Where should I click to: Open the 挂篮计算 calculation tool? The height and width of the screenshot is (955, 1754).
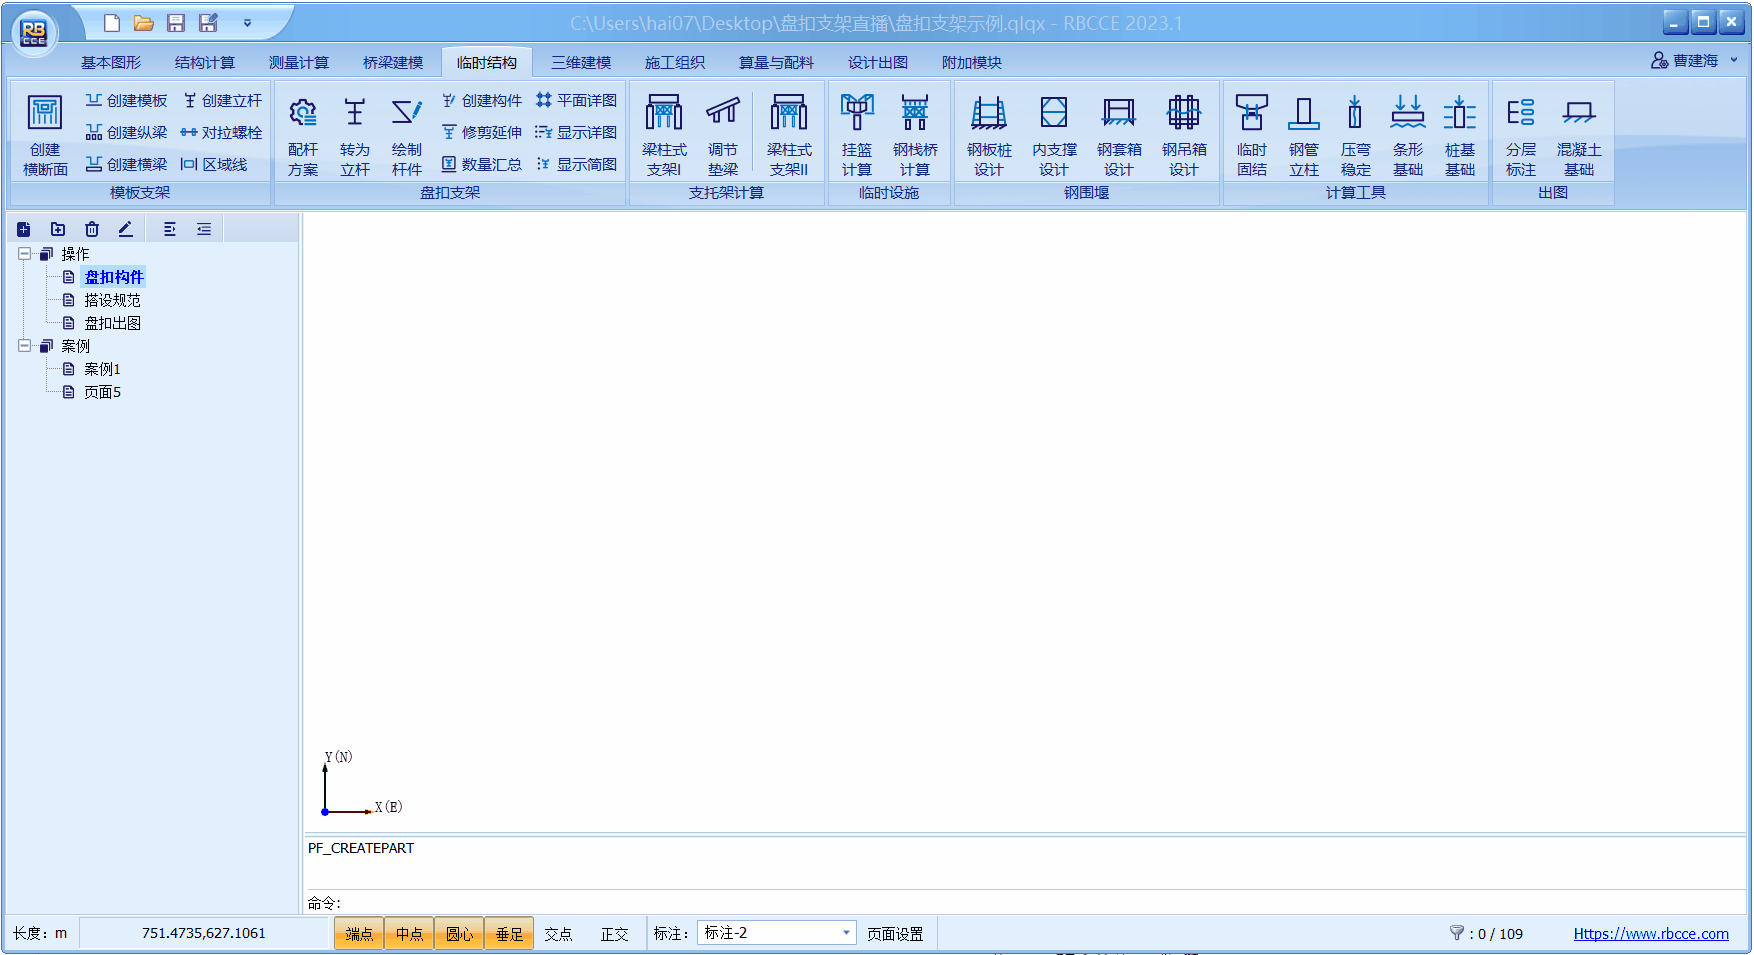856,133
